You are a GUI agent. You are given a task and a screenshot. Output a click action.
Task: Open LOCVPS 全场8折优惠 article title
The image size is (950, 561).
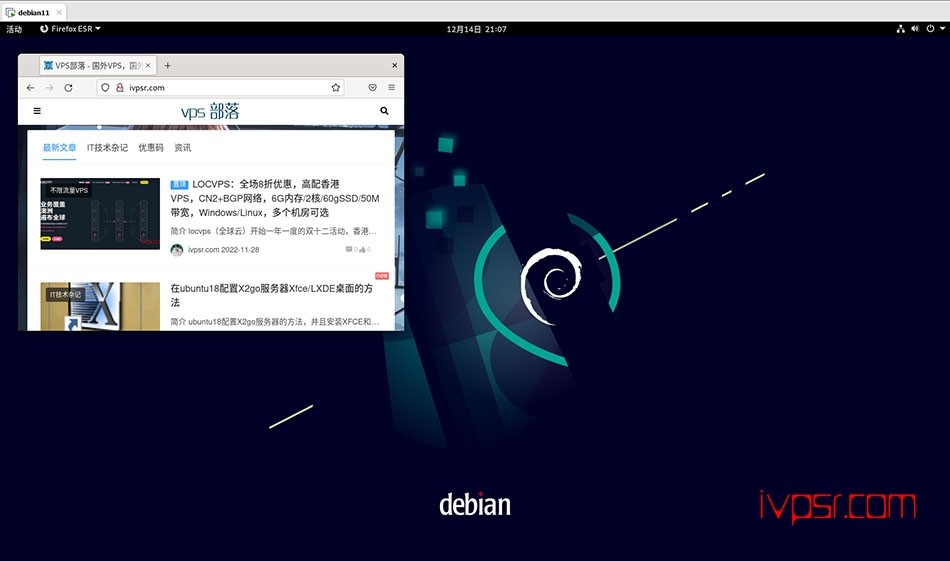[x=274, y=198]
